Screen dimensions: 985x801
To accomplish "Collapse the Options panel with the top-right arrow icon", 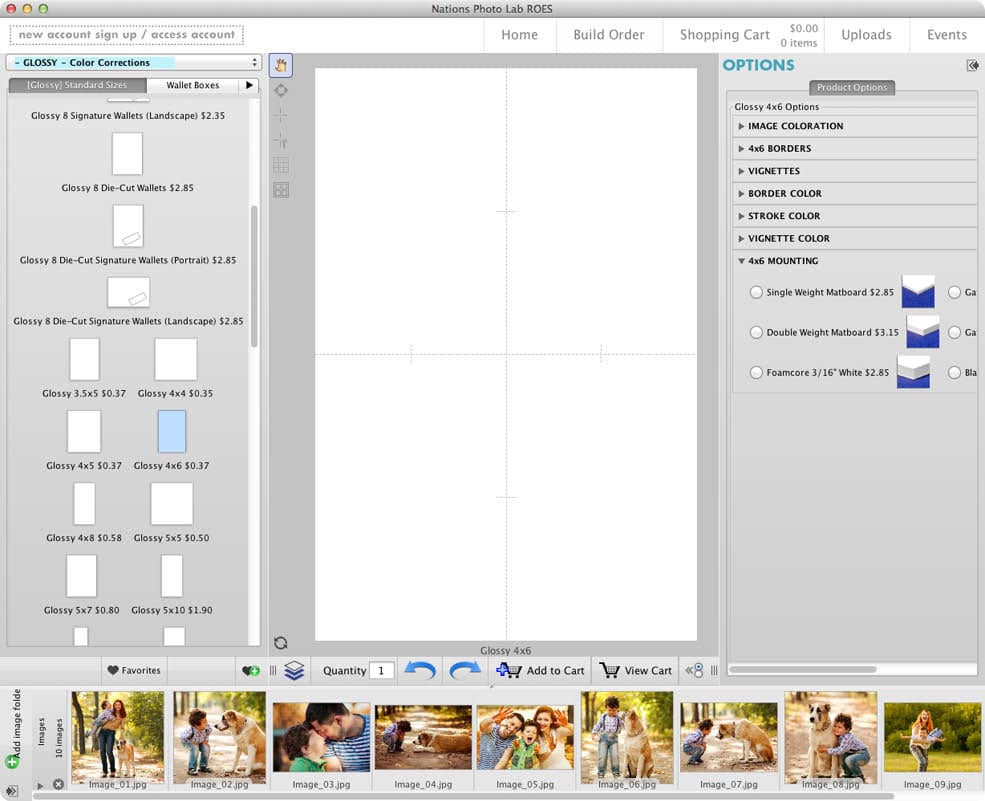I will [x=972, y=65].
